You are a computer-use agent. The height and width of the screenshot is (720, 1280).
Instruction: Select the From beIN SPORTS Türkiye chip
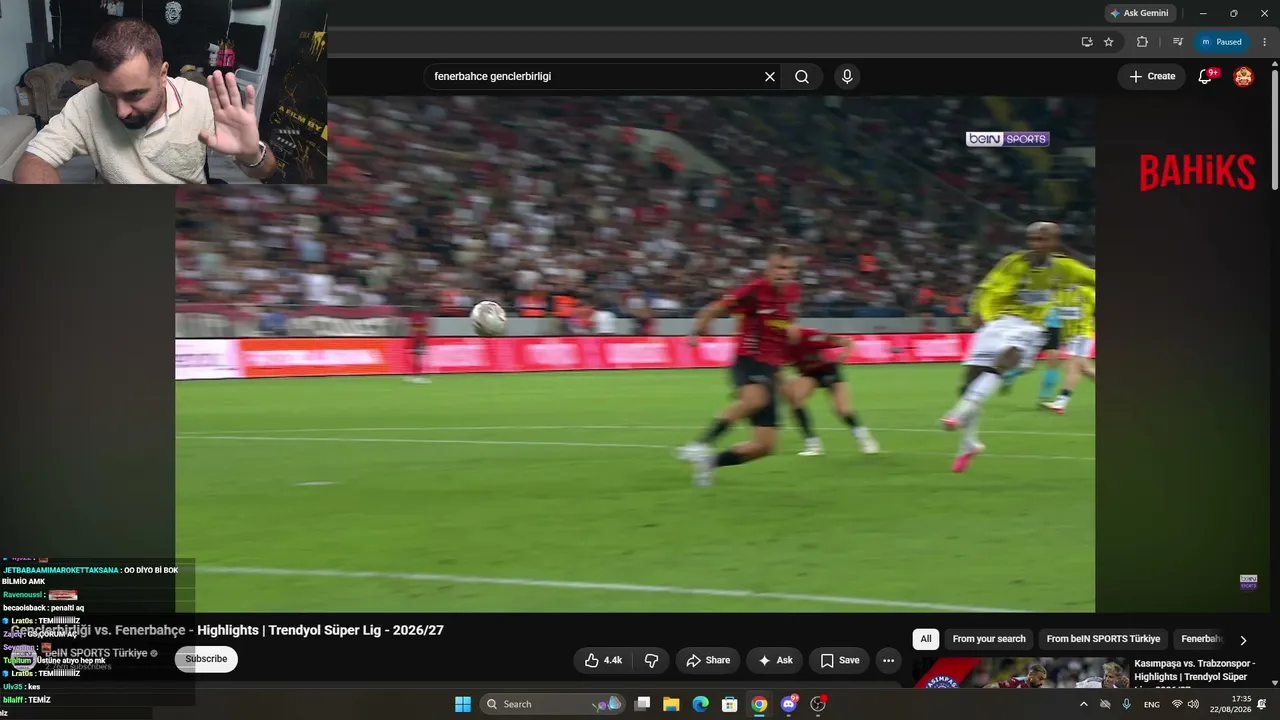(x=1103, y=639)
